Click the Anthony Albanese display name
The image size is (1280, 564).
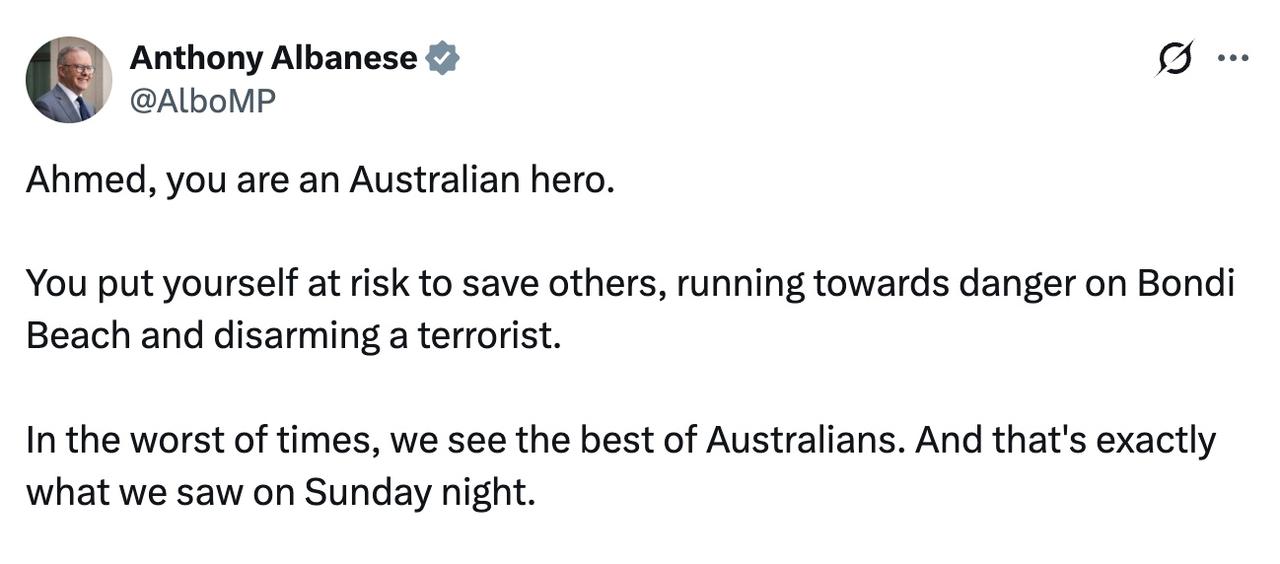tap(273, 59)
